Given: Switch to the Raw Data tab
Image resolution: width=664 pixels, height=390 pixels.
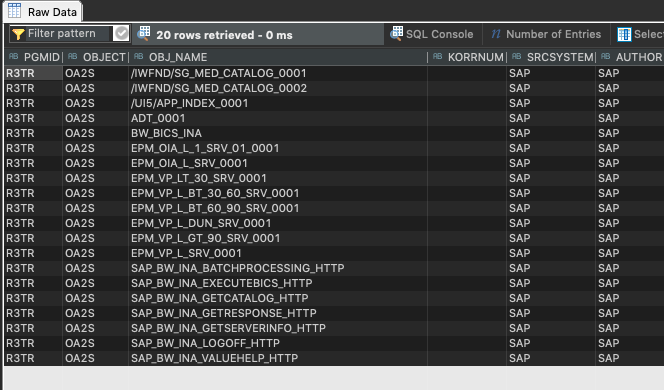Looking at the screenshot, I should coord(42,11).
